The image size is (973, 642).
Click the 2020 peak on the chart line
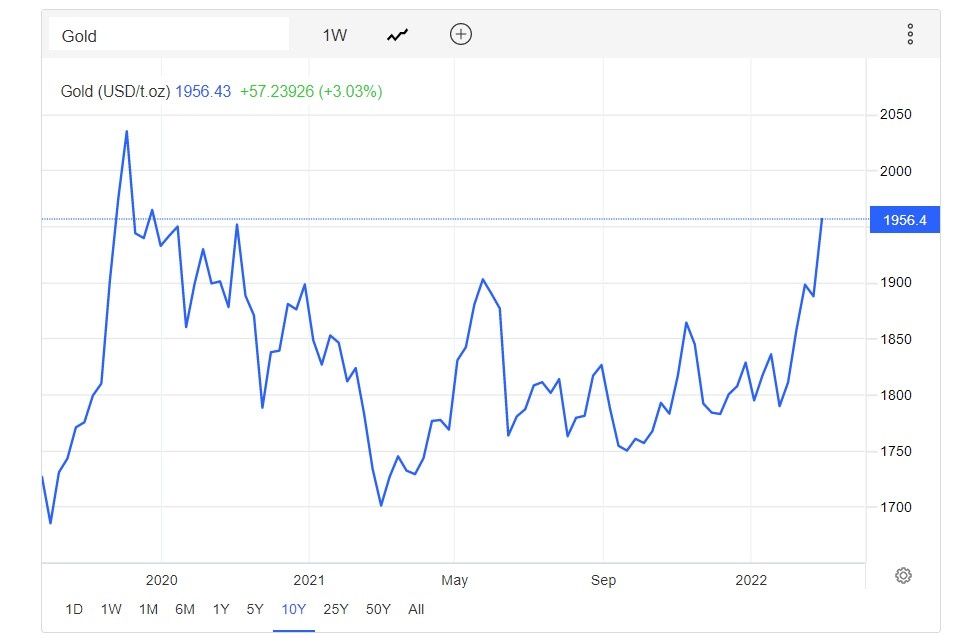(126, 131)
